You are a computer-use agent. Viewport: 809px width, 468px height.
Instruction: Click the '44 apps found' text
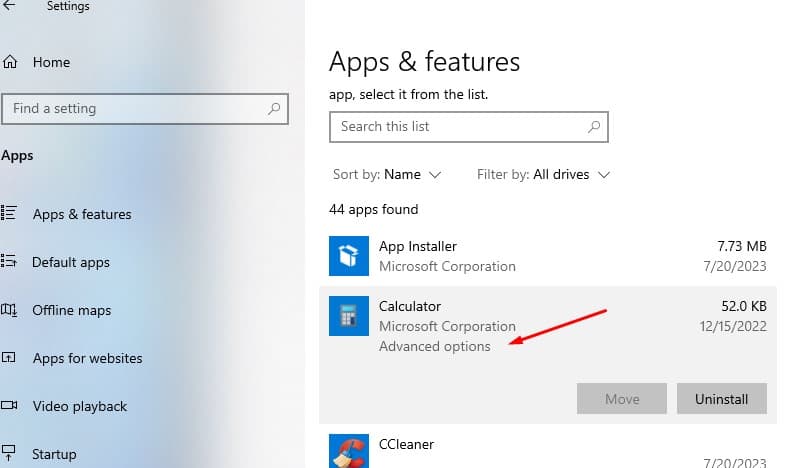pos(374,209)
